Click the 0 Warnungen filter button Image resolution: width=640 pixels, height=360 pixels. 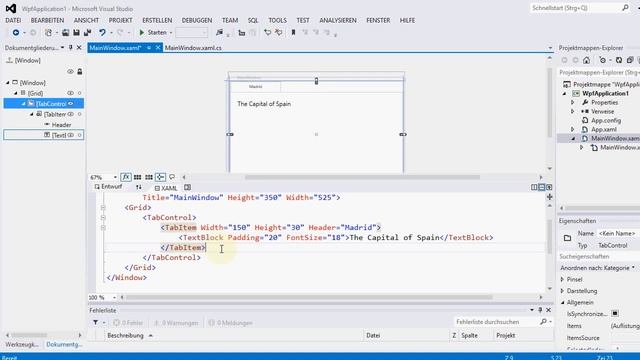pos(176,323)
